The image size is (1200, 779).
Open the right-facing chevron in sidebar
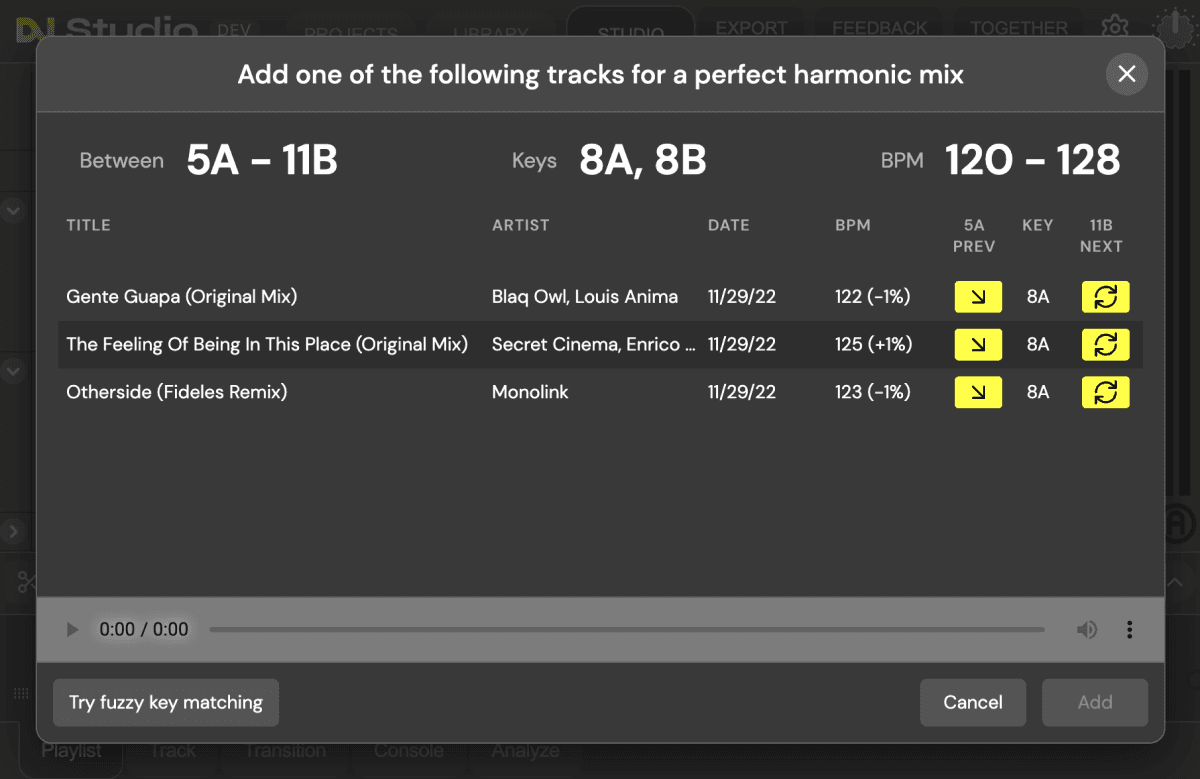14,531
